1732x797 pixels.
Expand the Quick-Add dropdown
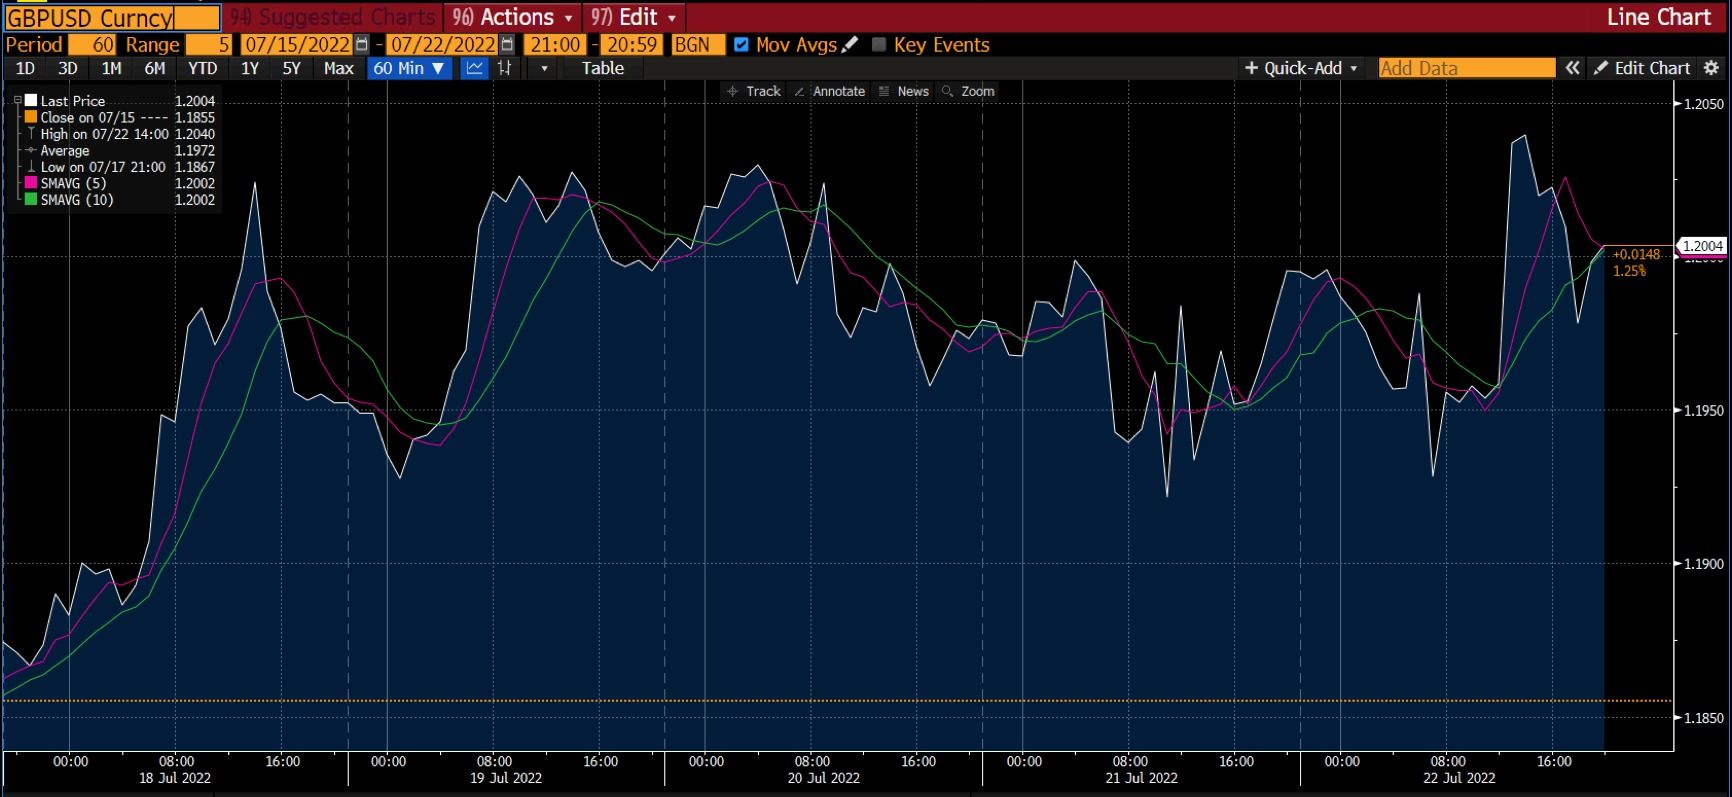[1302, 68]
